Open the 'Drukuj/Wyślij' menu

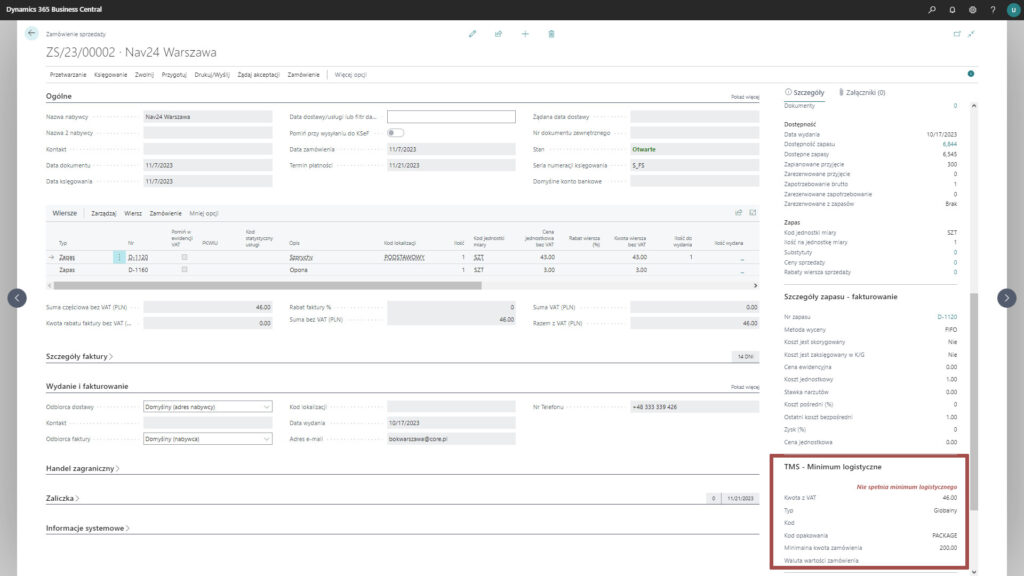[x=212, y=75]
